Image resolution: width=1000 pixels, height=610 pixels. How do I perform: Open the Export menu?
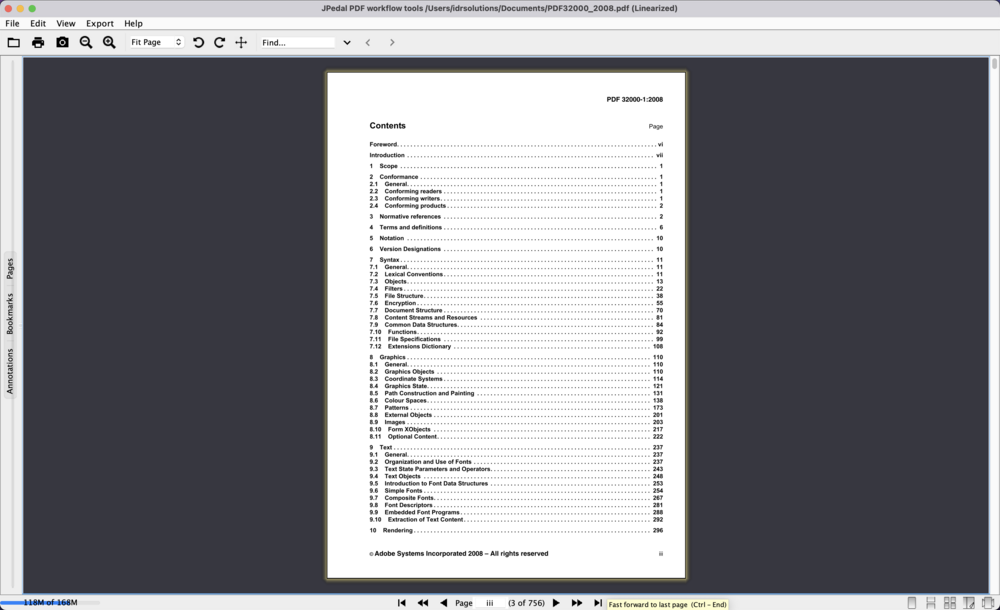click(x=100, y=23)
